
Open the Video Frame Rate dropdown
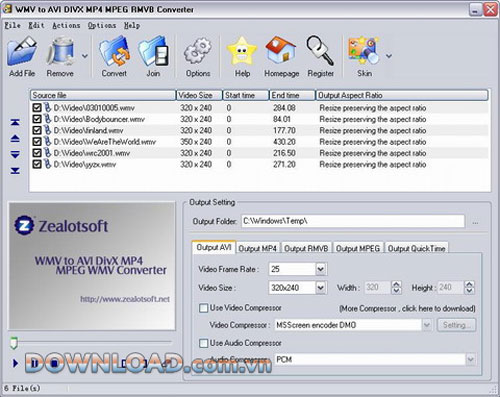320,269
